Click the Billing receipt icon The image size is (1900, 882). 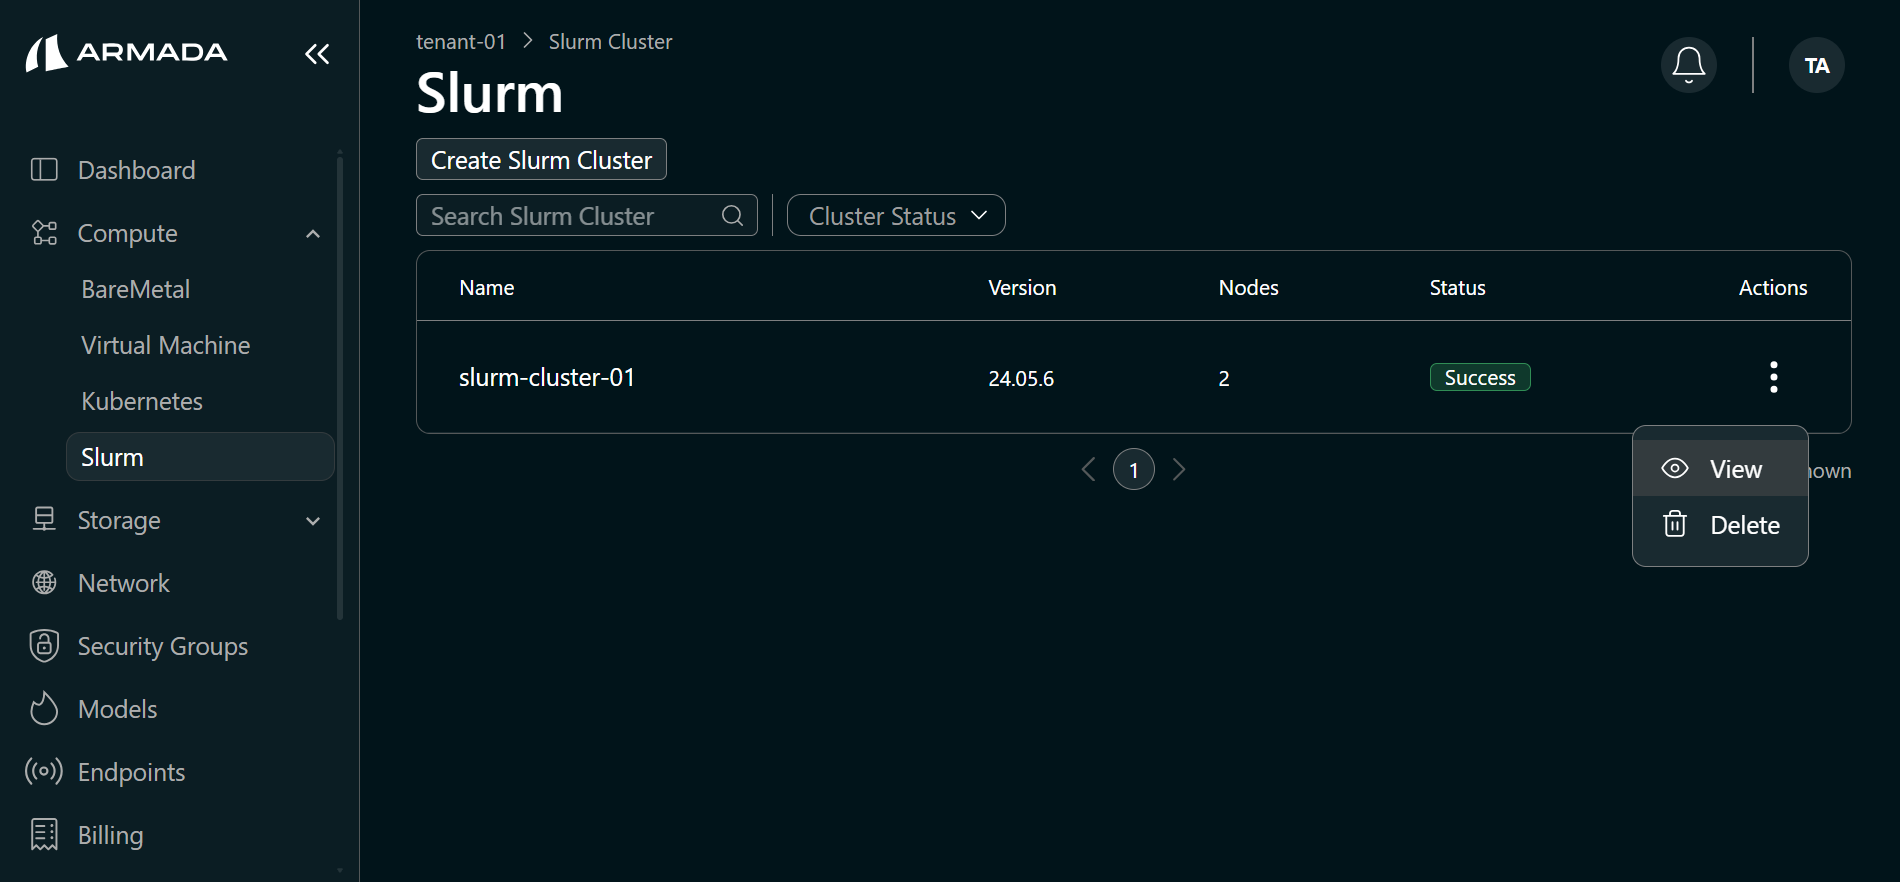(x=44, y=834)
